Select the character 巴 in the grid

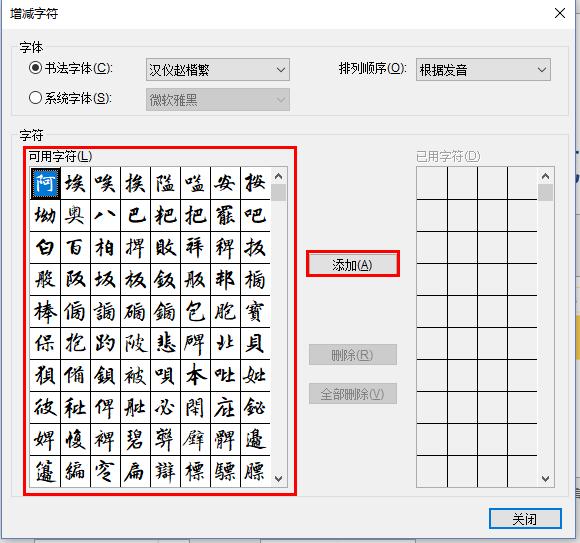135,215
